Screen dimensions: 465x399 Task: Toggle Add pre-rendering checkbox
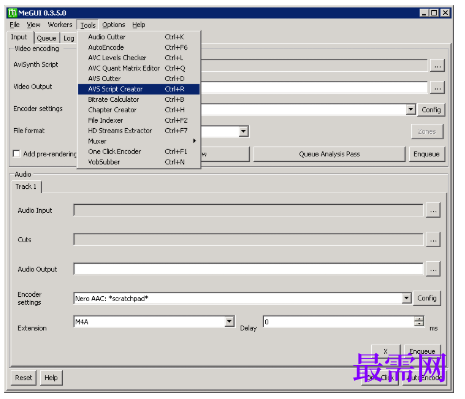point(16,154)
